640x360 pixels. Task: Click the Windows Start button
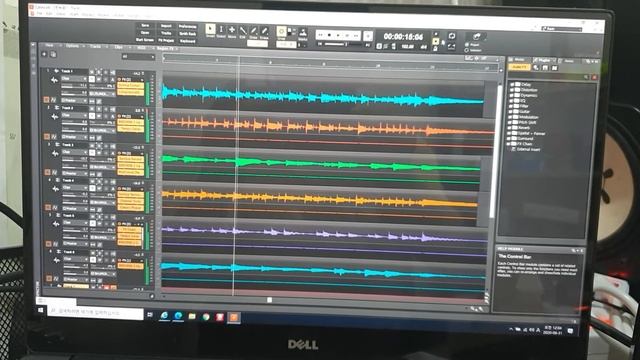pos(40,311)
